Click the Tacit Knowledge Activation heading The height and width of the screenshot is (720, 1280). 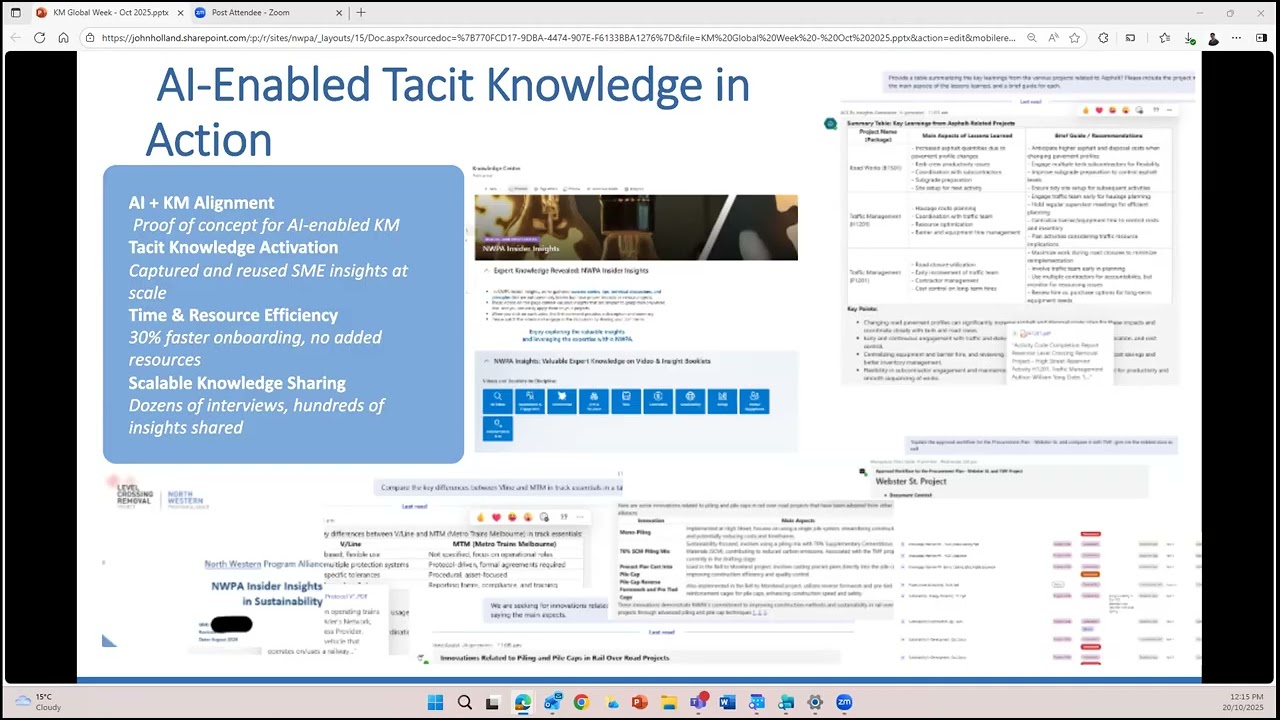[233, 247]
